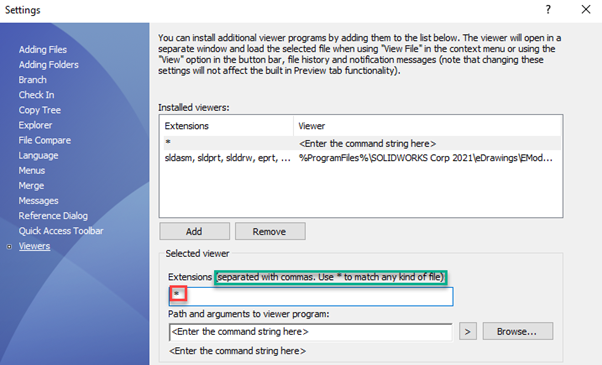
Task: Open the Adding Files settings page
Action: 43,50
